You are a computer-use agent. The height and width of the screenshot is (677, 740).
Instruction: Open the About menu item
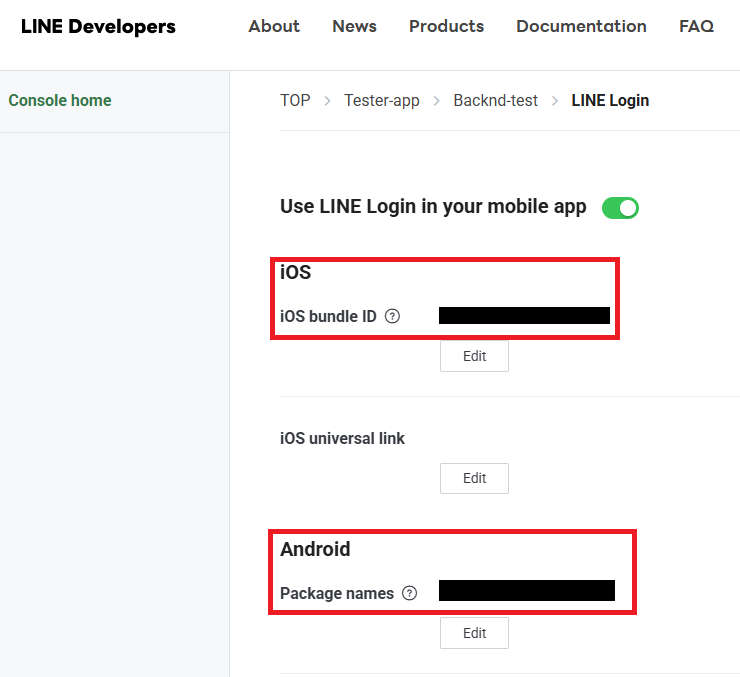(274, 27)
